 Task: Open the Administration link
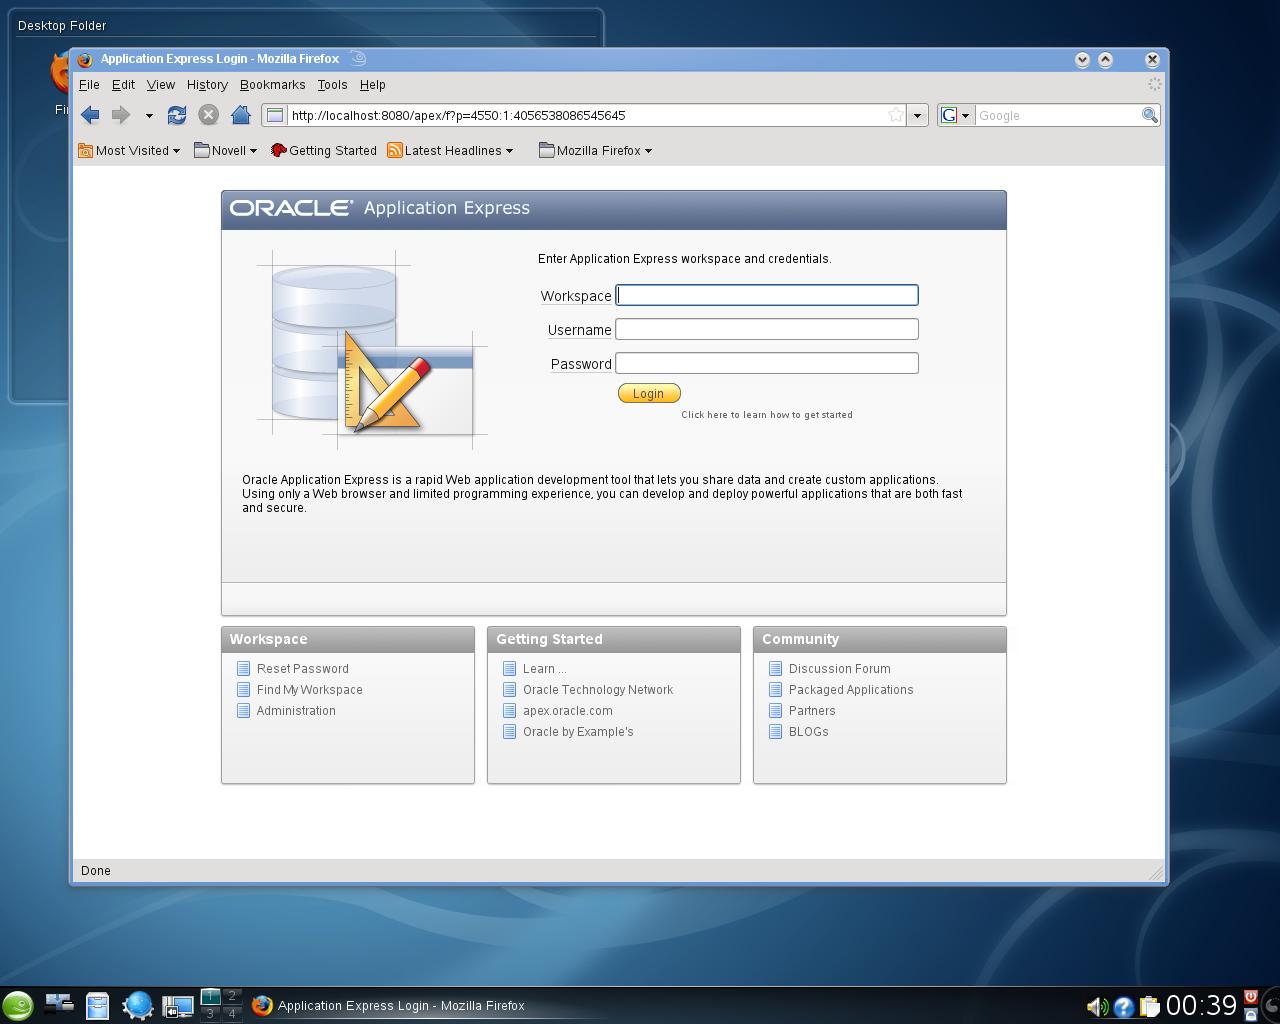(x=296, y=711)
